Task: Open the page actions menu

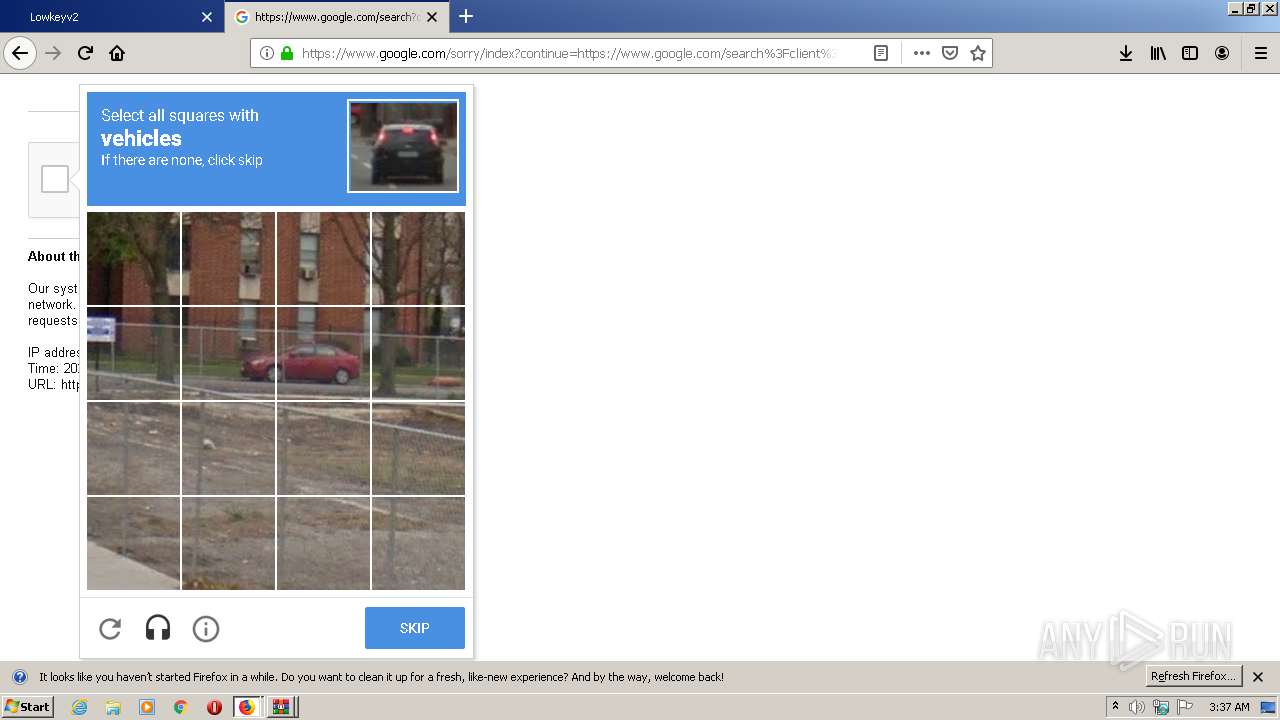Action: tap(922, 53)
